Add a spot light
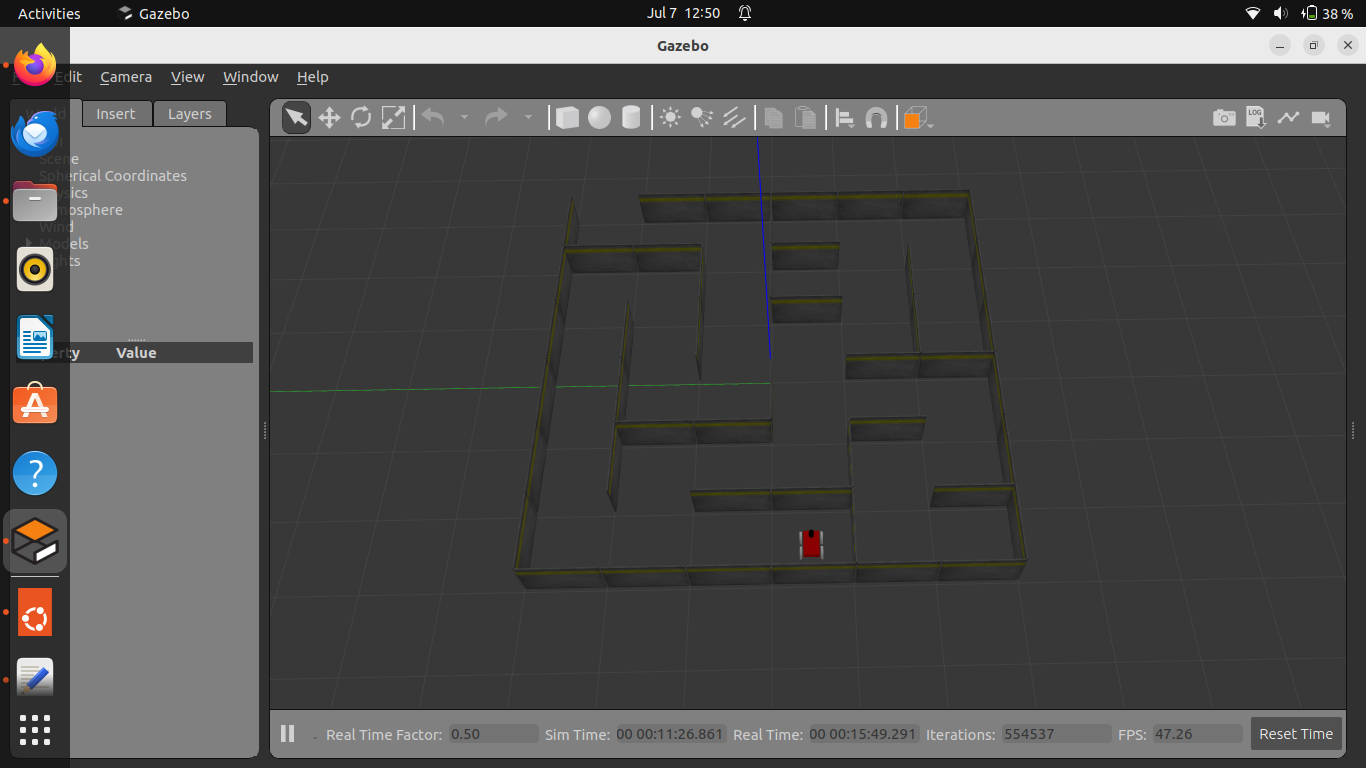The width and height of the screenshot is (1366, 768). (702, 118)
